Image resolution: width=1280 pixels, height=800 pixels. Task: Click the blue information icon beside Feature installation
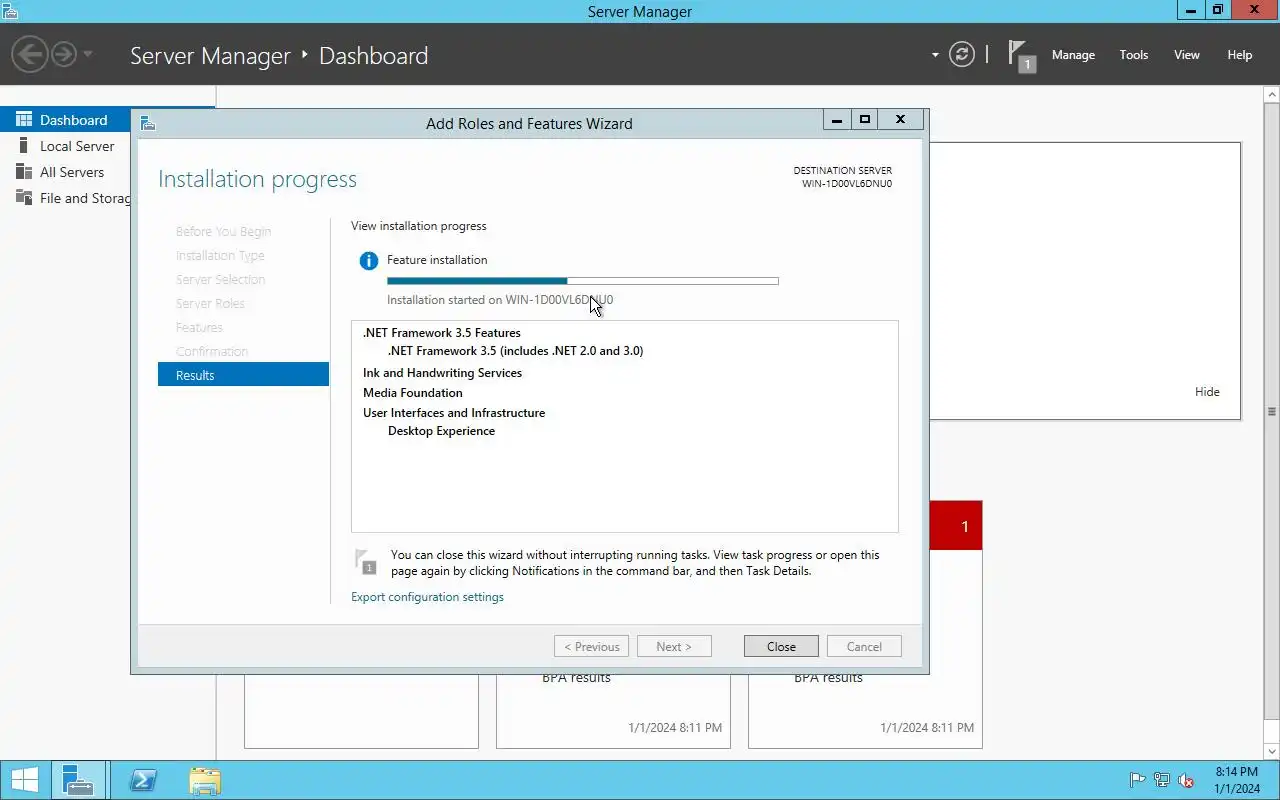pos(369,261)
